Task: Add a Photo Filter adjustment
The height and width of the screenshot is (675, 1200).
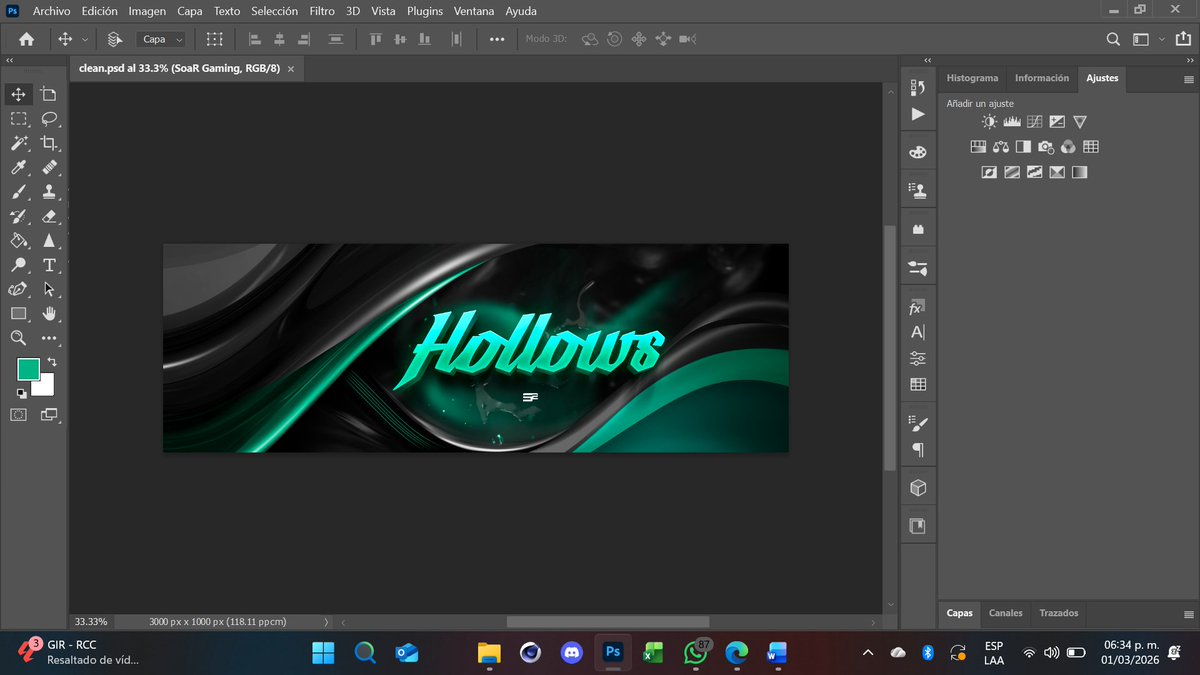Action: 1046,147
